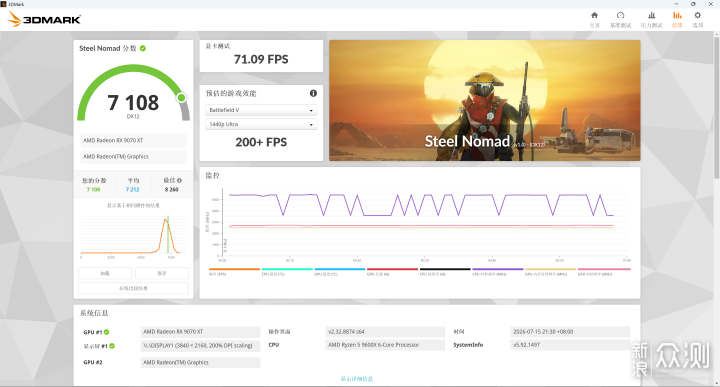Click the Compare result online button
Image resolution: width=720 pixels, height=387 pixels.
pos(133,288)
